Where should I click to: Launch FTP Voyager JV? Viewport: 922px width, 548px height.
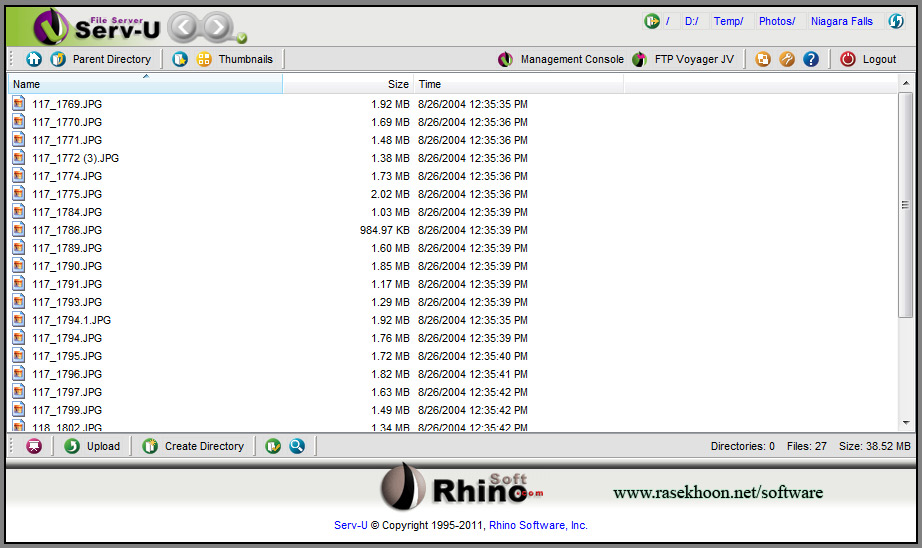tap(694, 59)
